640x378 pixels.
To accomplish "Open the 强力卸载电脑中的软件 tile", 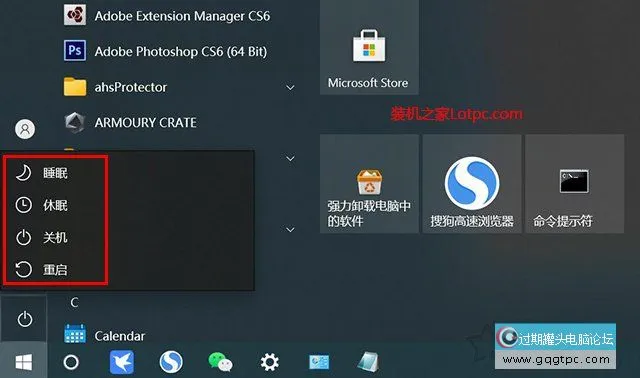I will click(x=369, y=184).
